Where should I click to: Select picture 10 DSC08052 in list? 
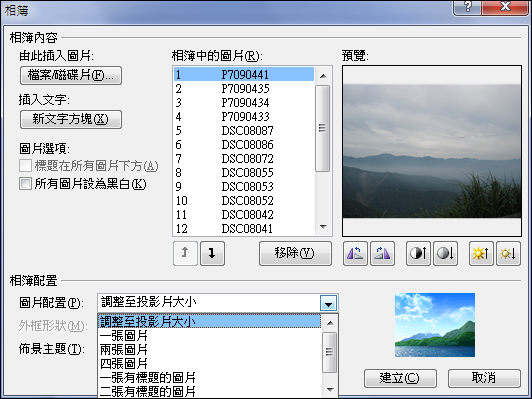pyautogui.click(x=244, y=201)
